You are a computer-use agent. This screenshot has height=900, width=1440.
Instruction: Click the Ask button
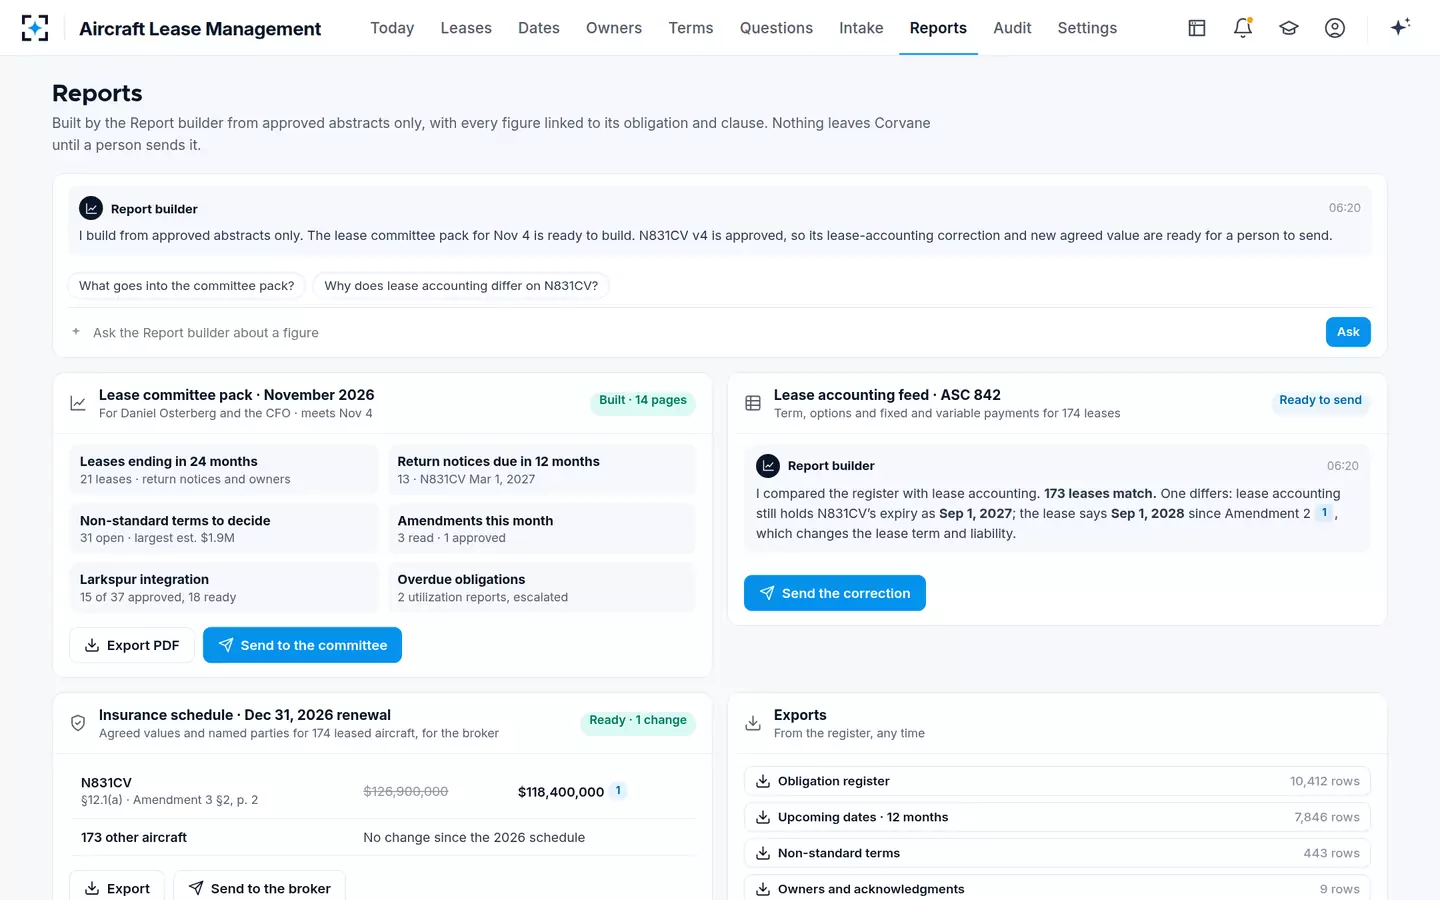(1348, 332)
